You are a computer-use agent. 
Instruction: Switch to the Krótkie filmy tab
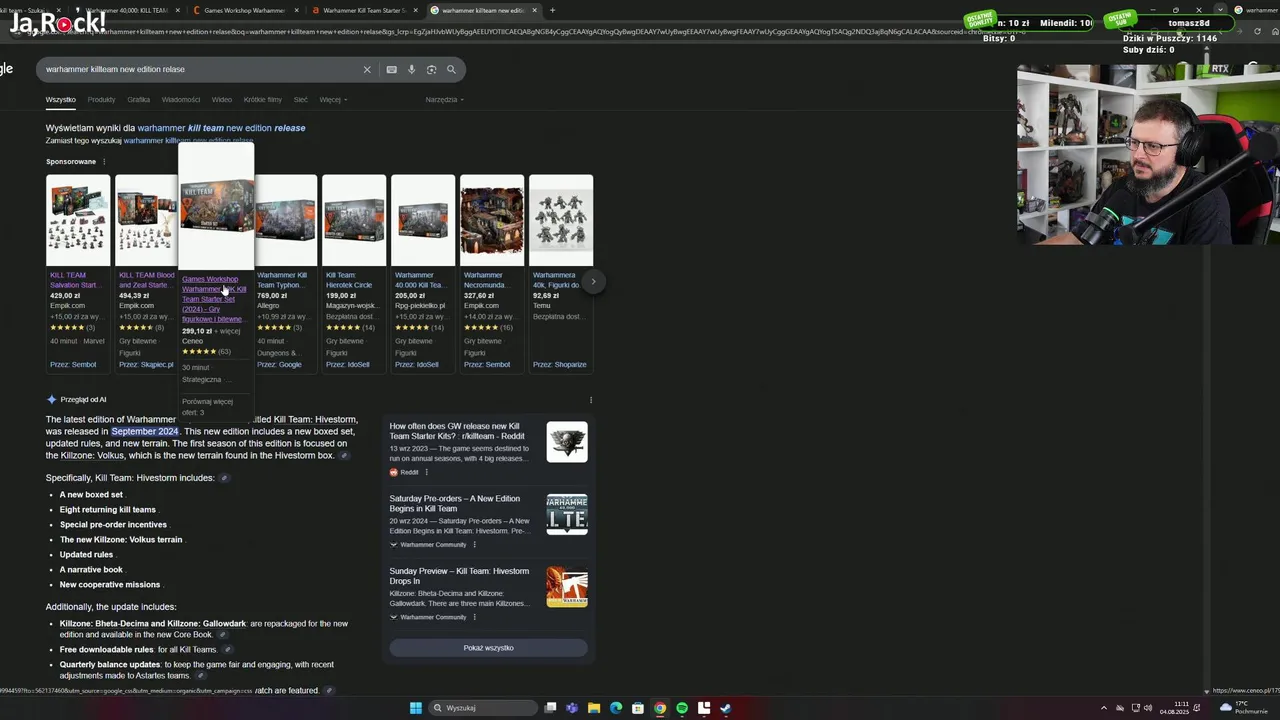coord(262,100)
